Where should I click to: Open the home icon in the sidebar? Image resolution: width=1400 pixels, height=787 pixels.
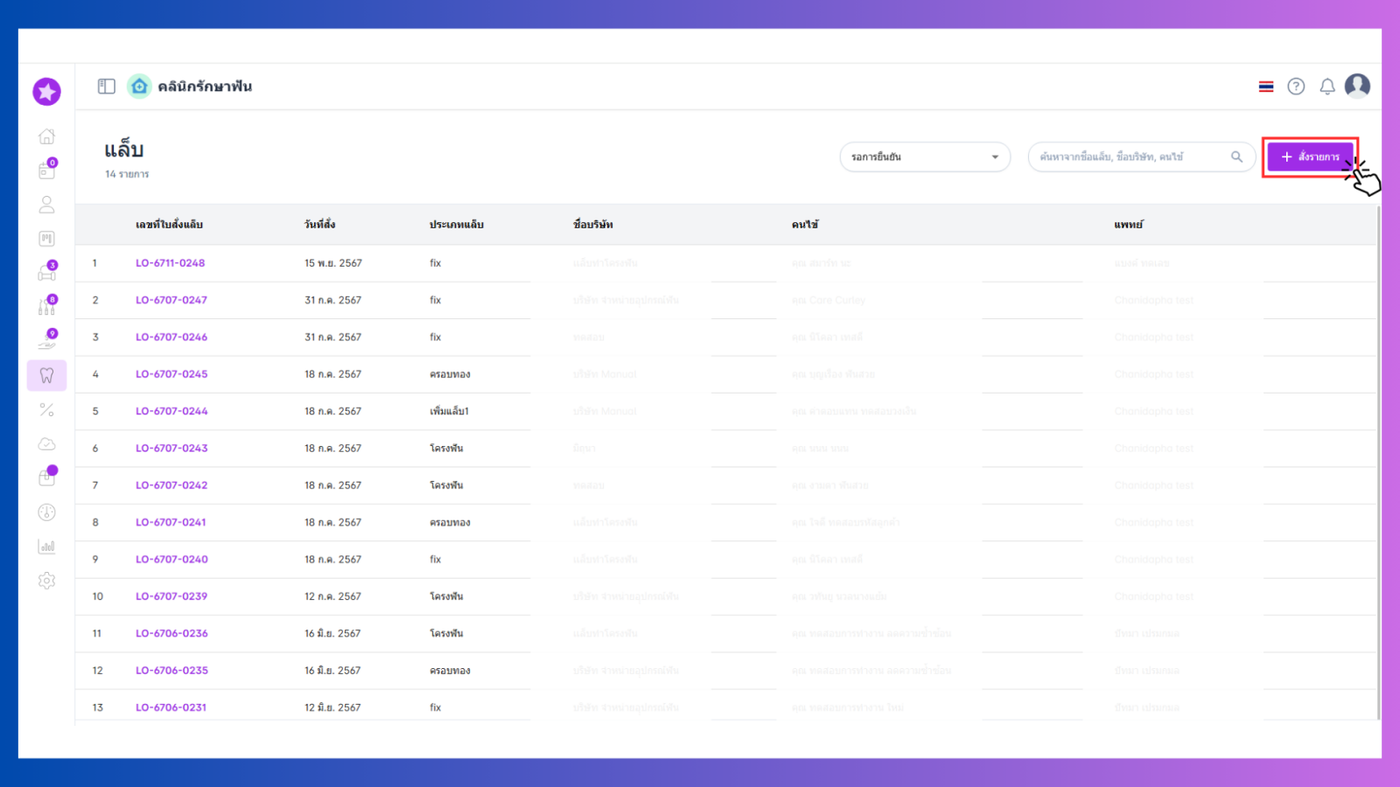pos(46,136)
